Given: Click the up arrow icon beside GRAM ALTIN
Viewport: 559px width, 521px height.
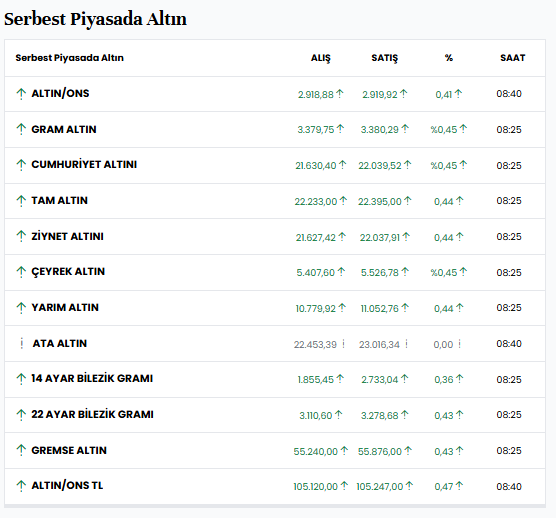Looking at the screenshot, I should coord(21,129).
